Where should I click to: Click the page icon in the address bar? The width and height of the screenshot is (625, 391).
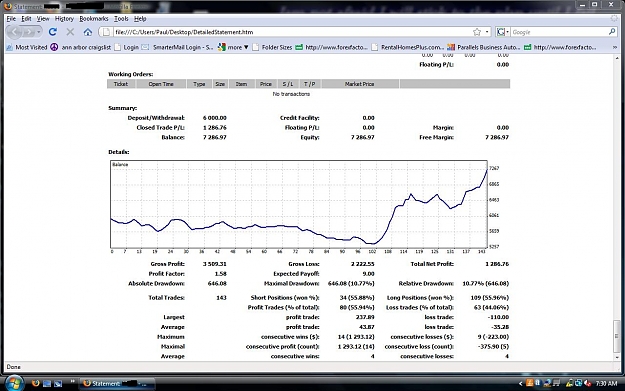pos(106,32)
